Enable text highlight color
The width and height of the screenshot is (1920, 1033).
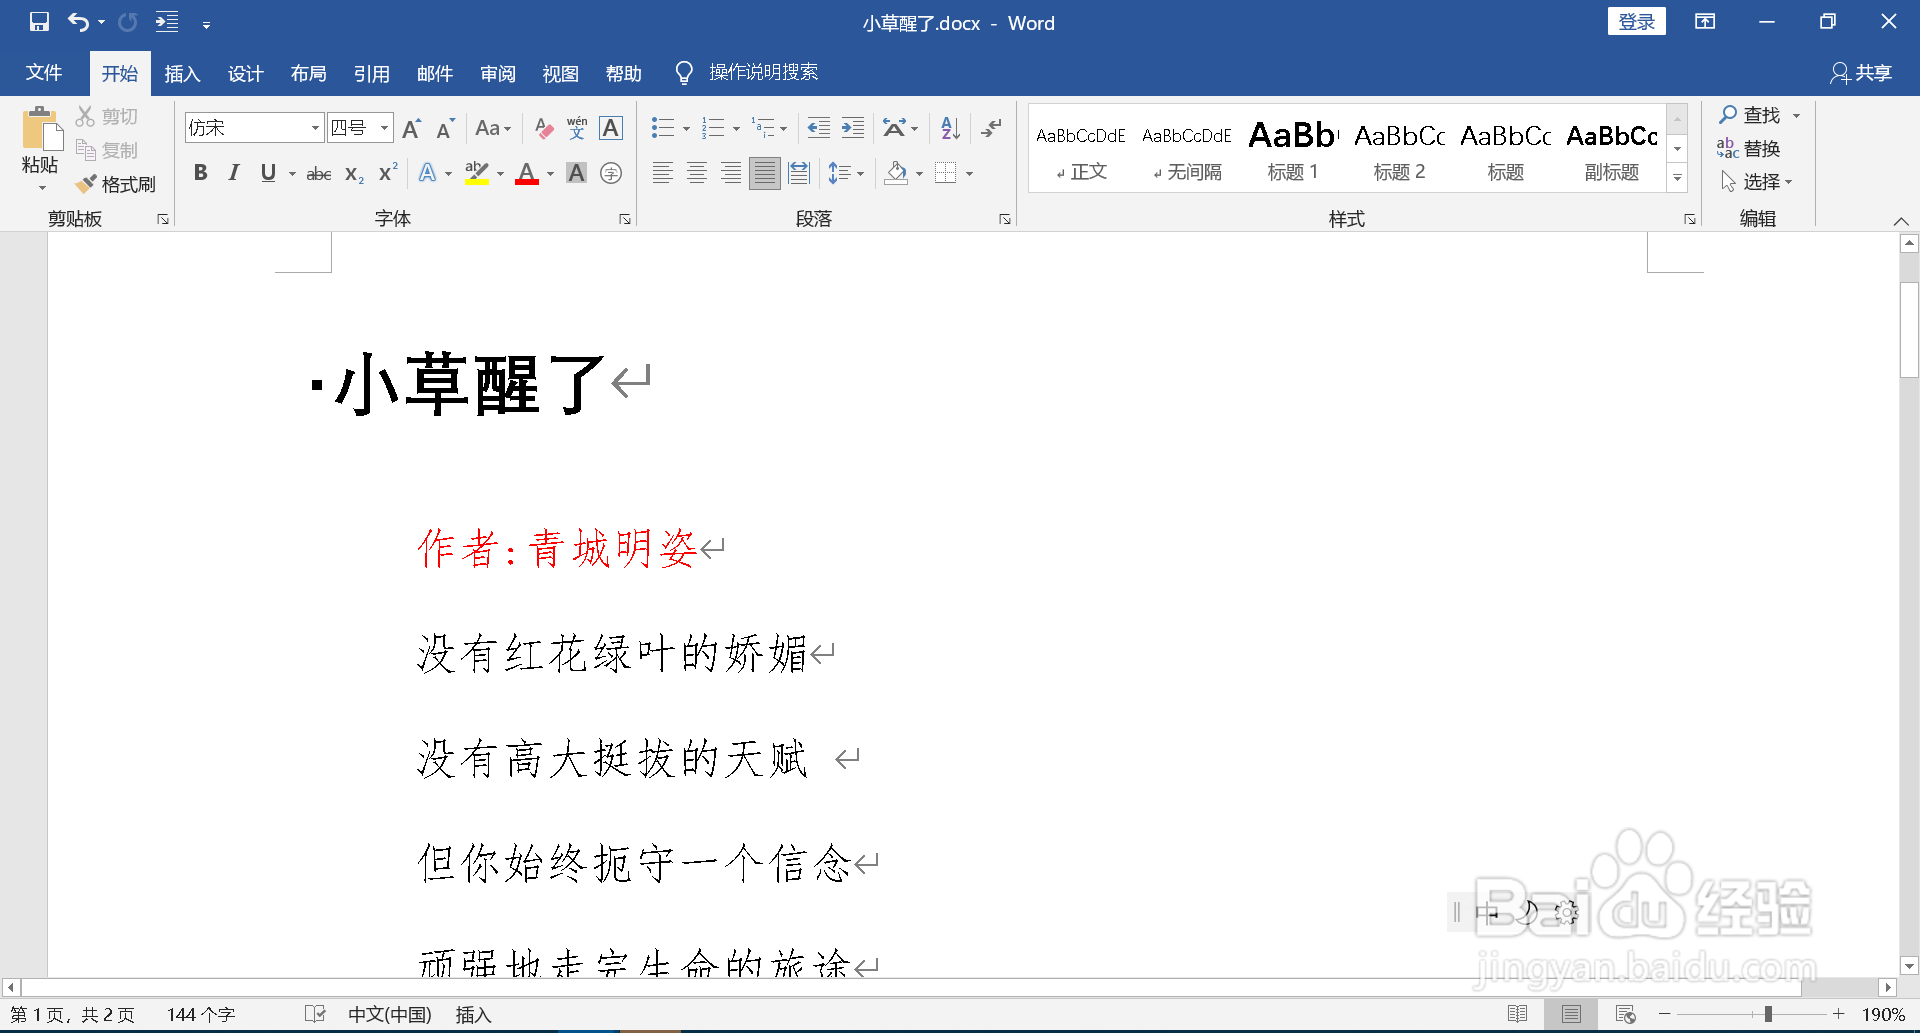477,172
